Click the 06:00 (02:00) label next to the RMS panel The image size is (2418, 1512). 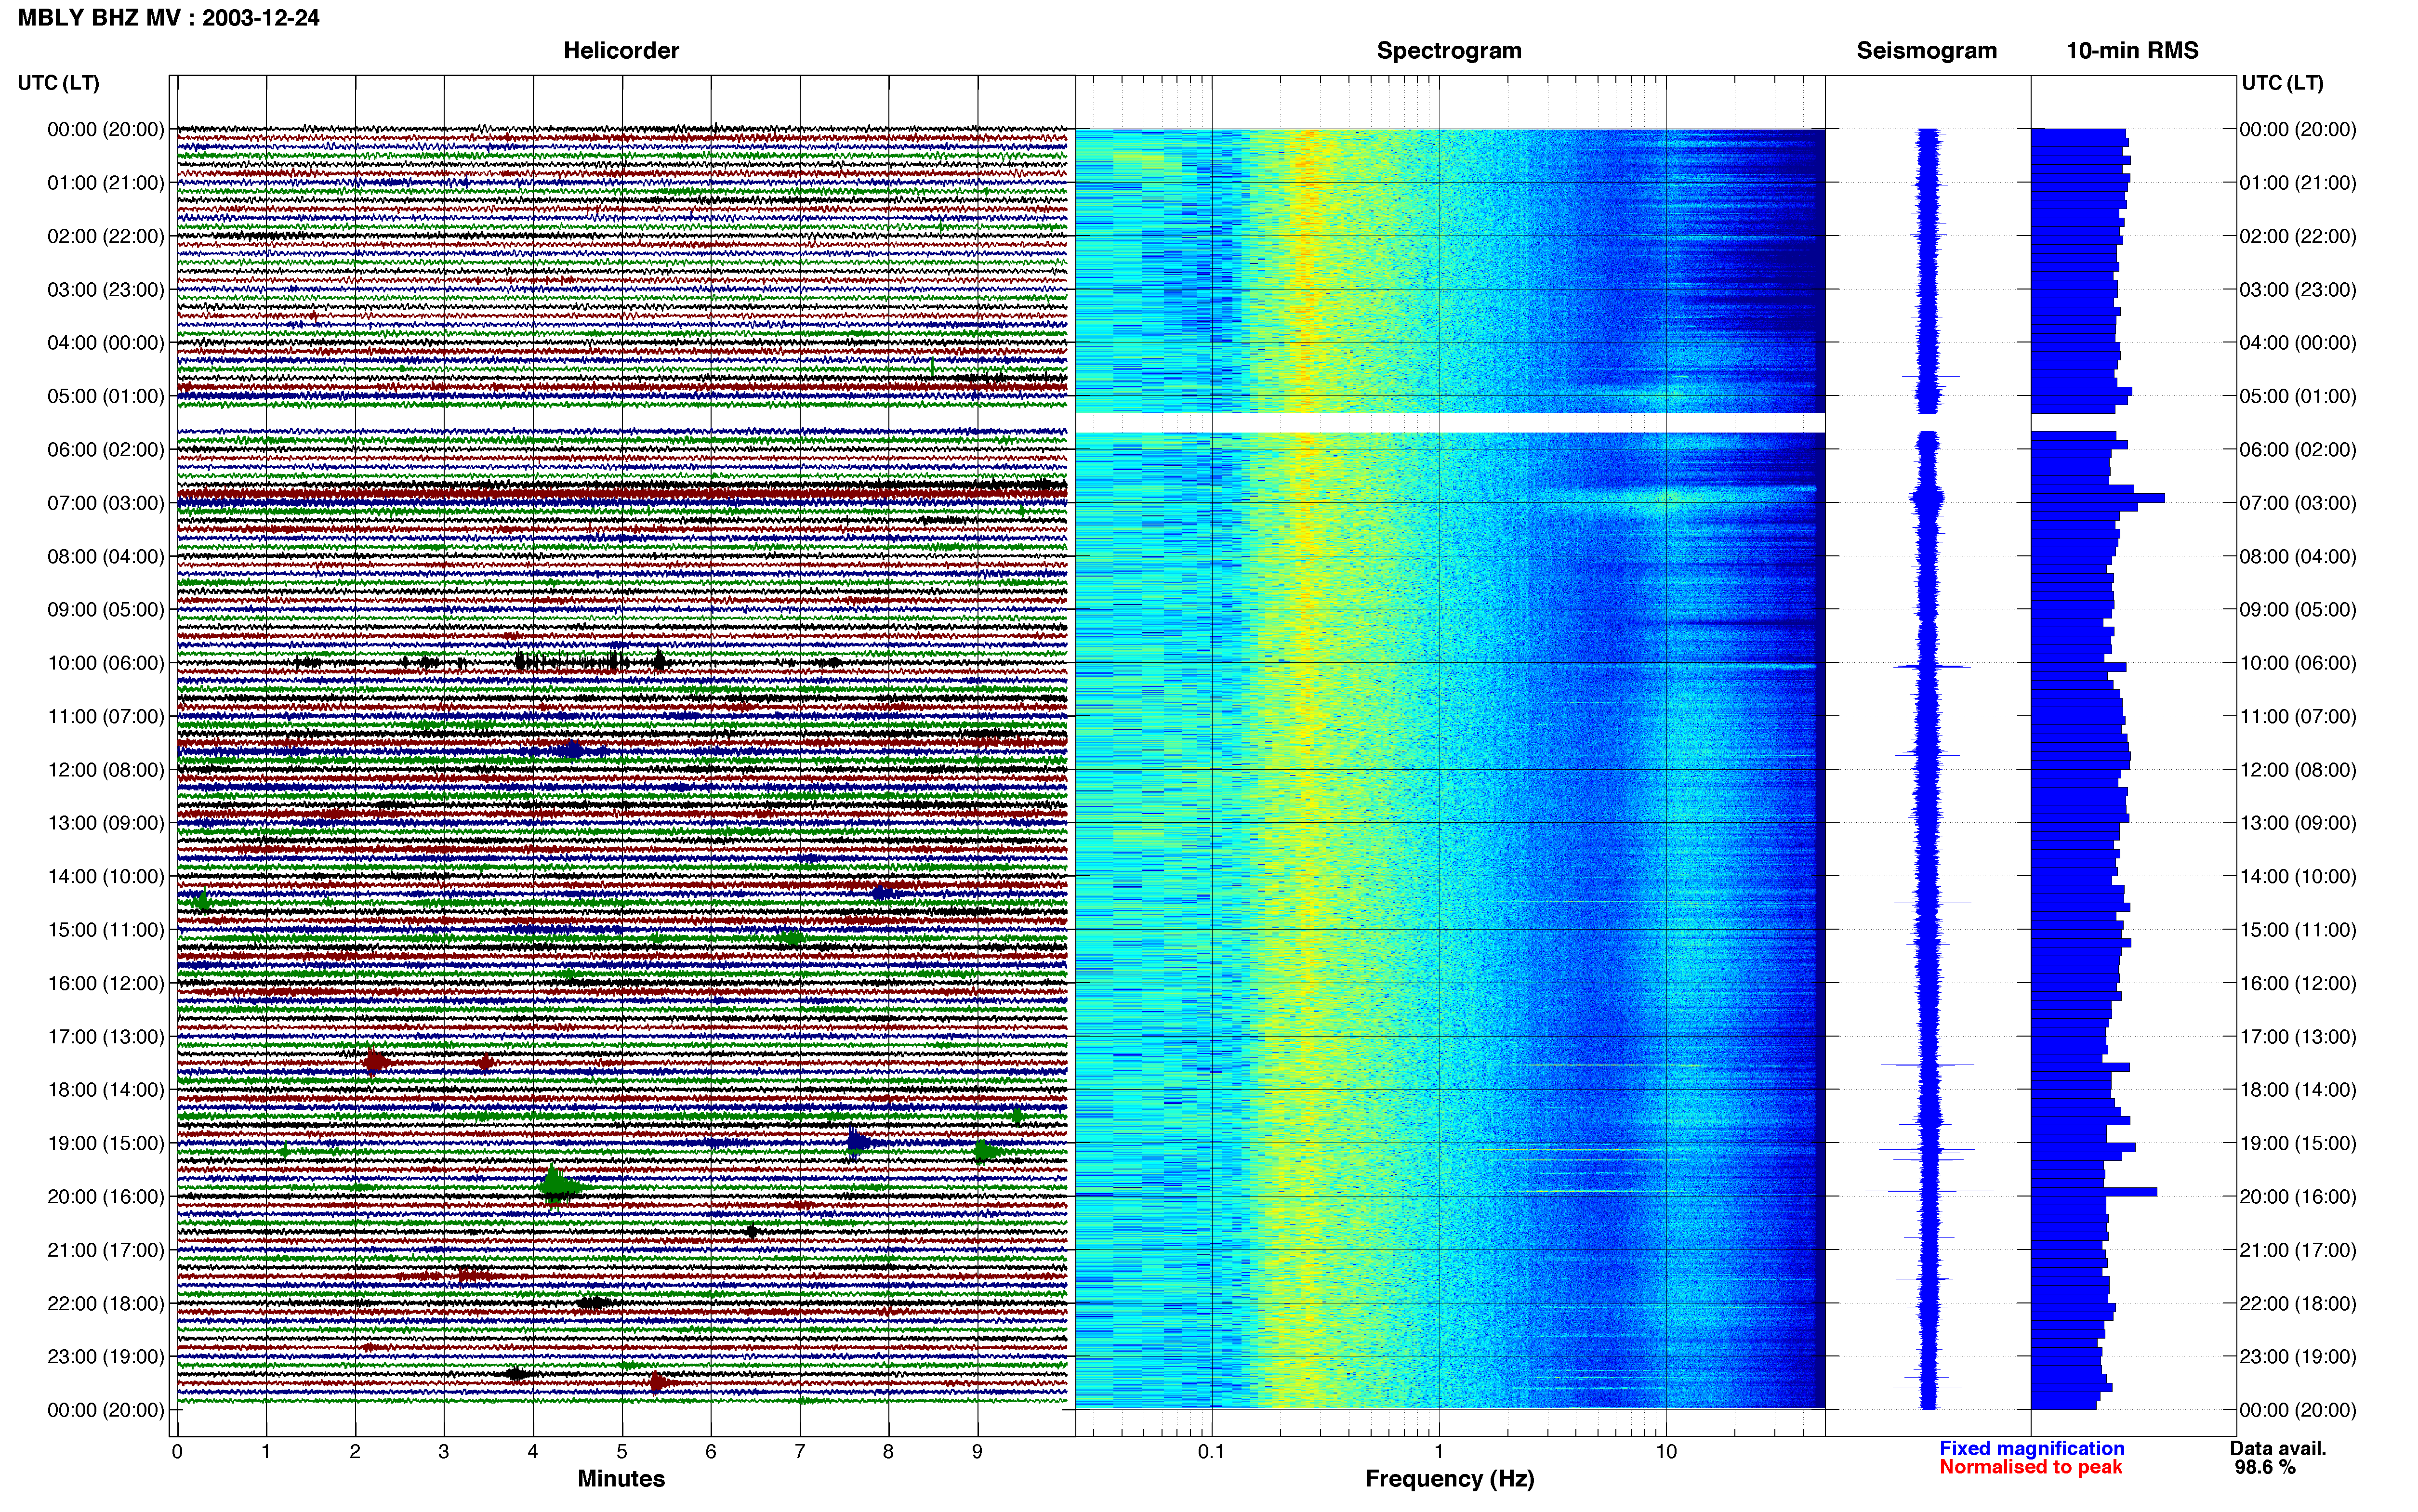2298,450
